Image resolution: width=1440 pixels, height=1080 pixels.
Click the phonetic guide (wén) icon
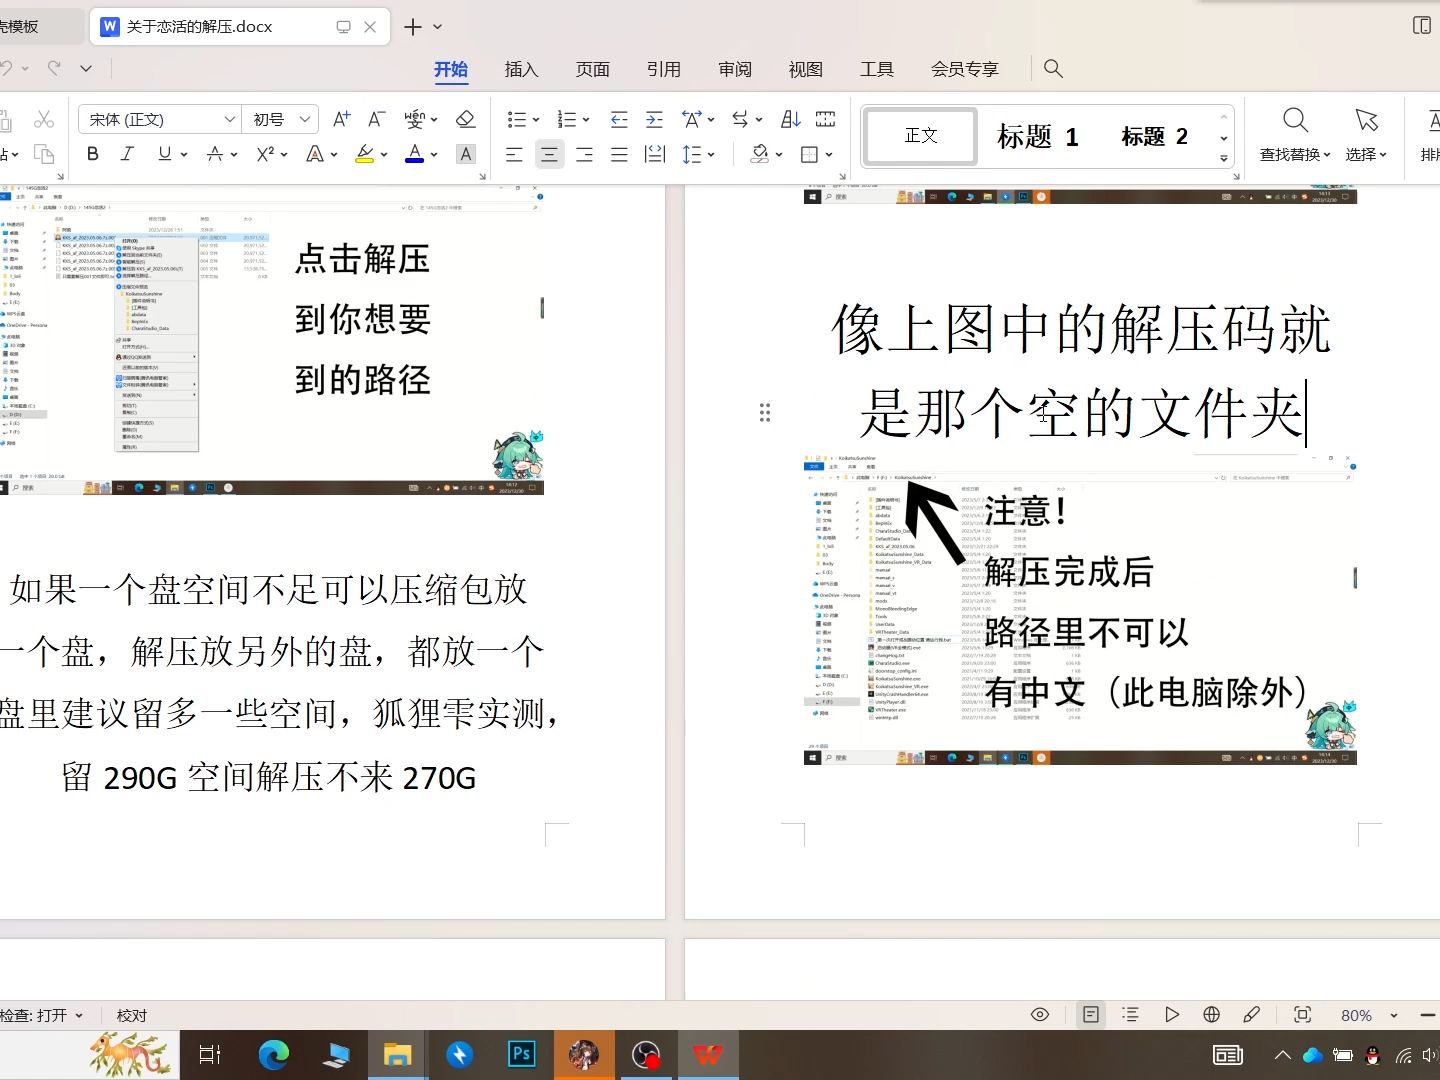(x=414, y=119)
